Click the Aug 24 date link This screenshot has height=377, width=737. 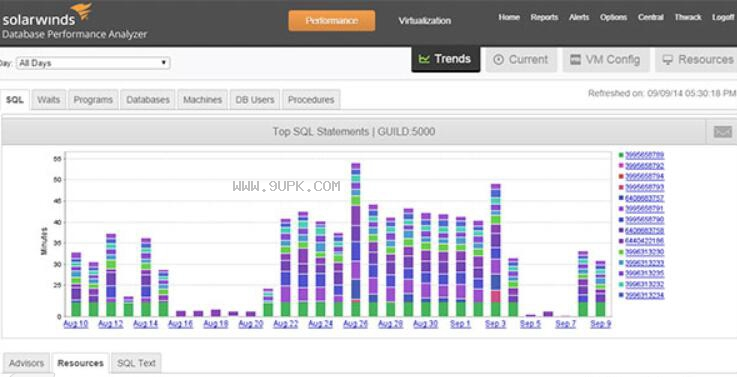pyautogui.click(x=320, y=324)
